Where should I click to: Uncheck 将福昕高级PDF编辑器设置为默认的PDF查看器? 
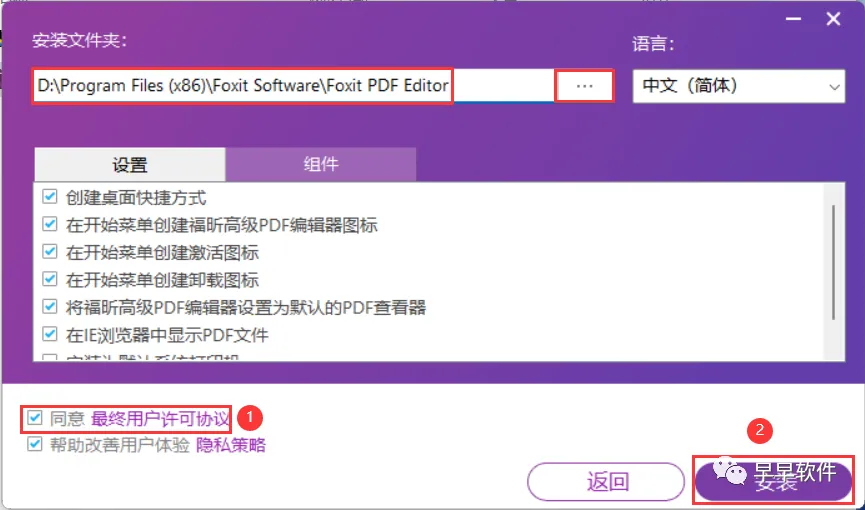coord(50,306)
